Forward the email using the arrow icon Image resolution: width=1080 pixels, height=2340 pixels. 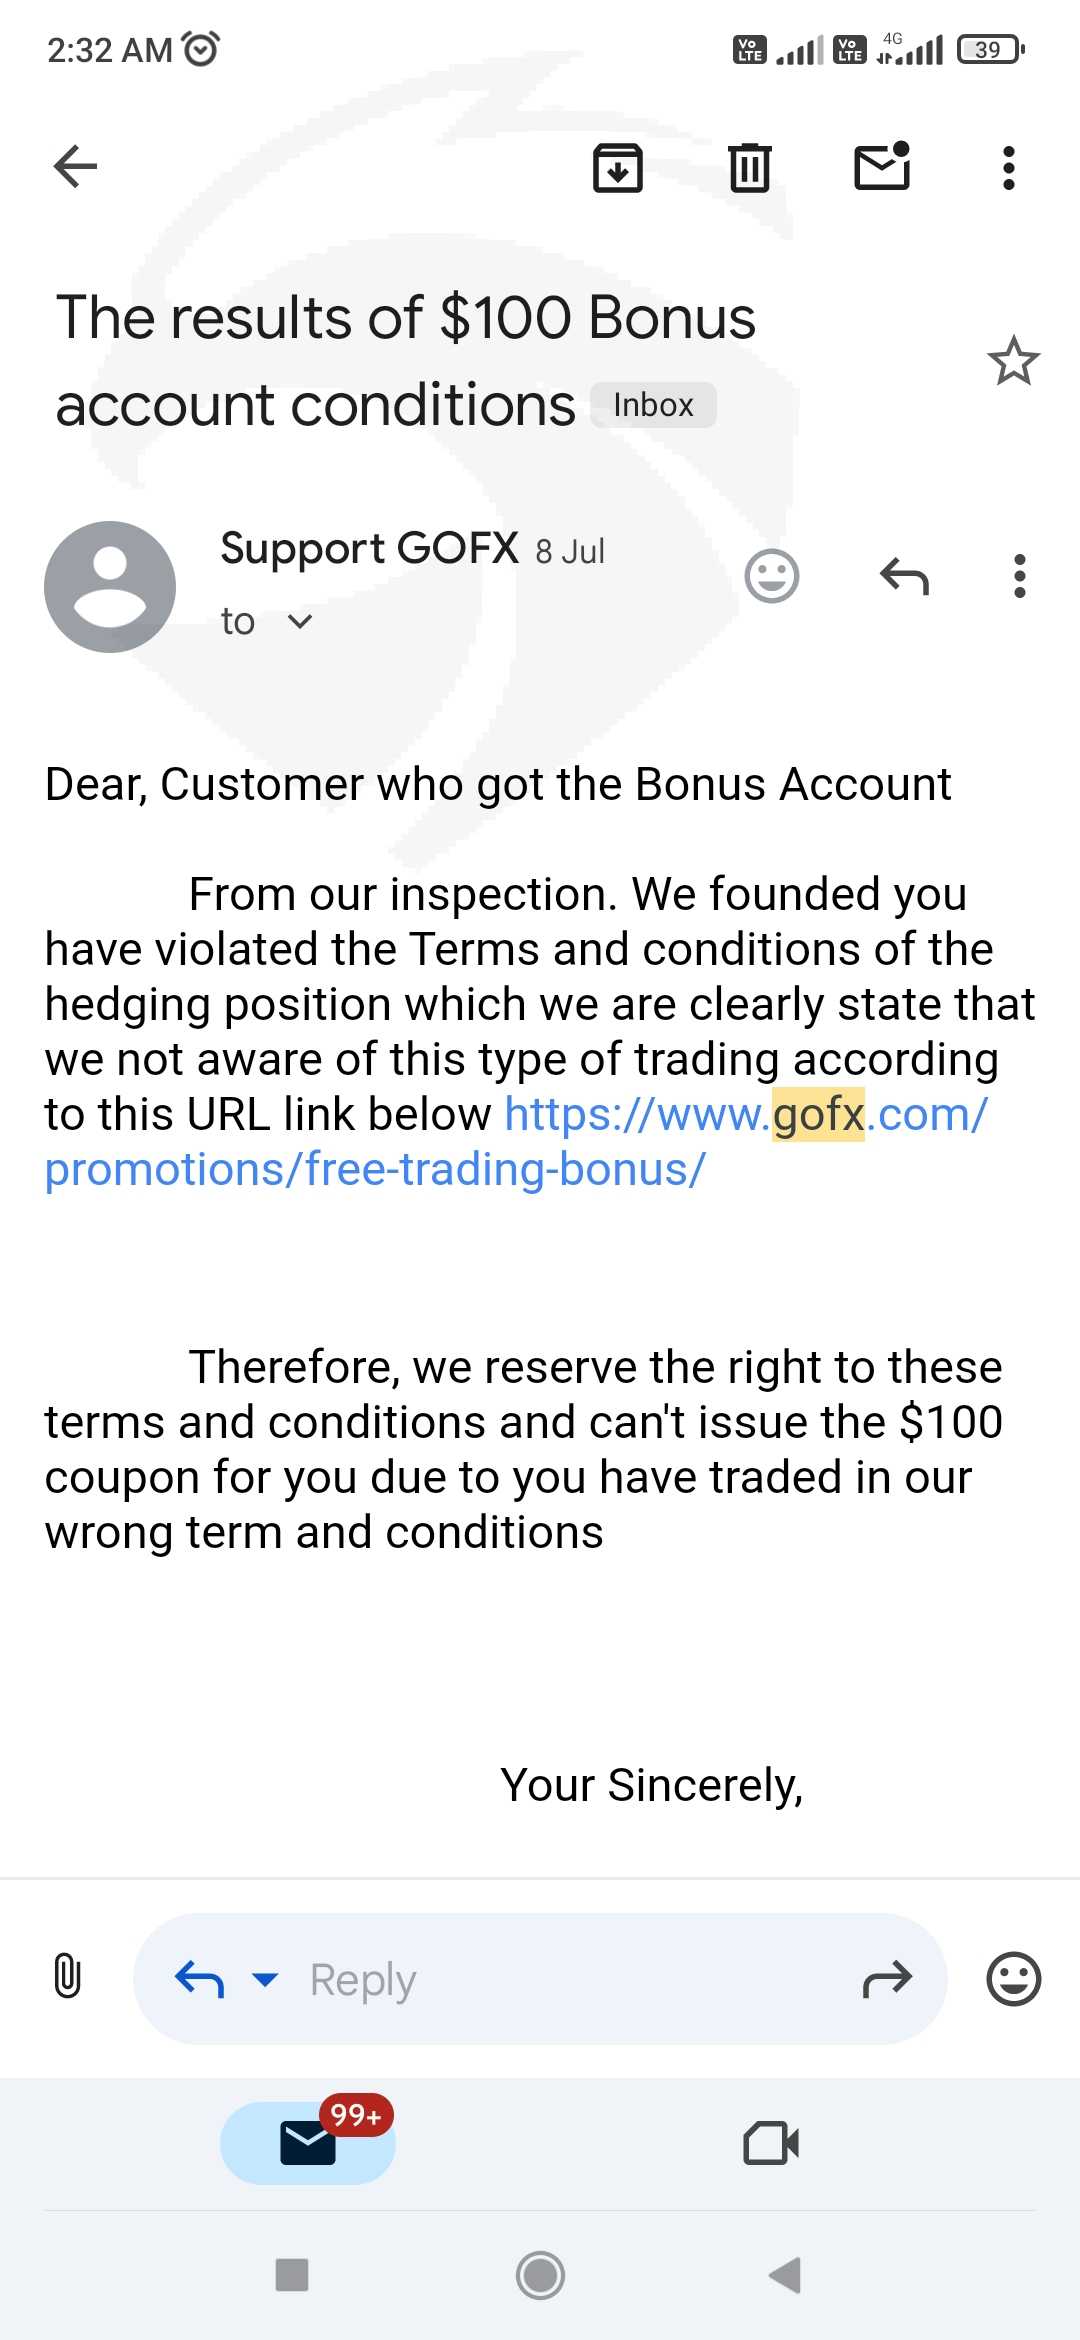pos(887,1979)
